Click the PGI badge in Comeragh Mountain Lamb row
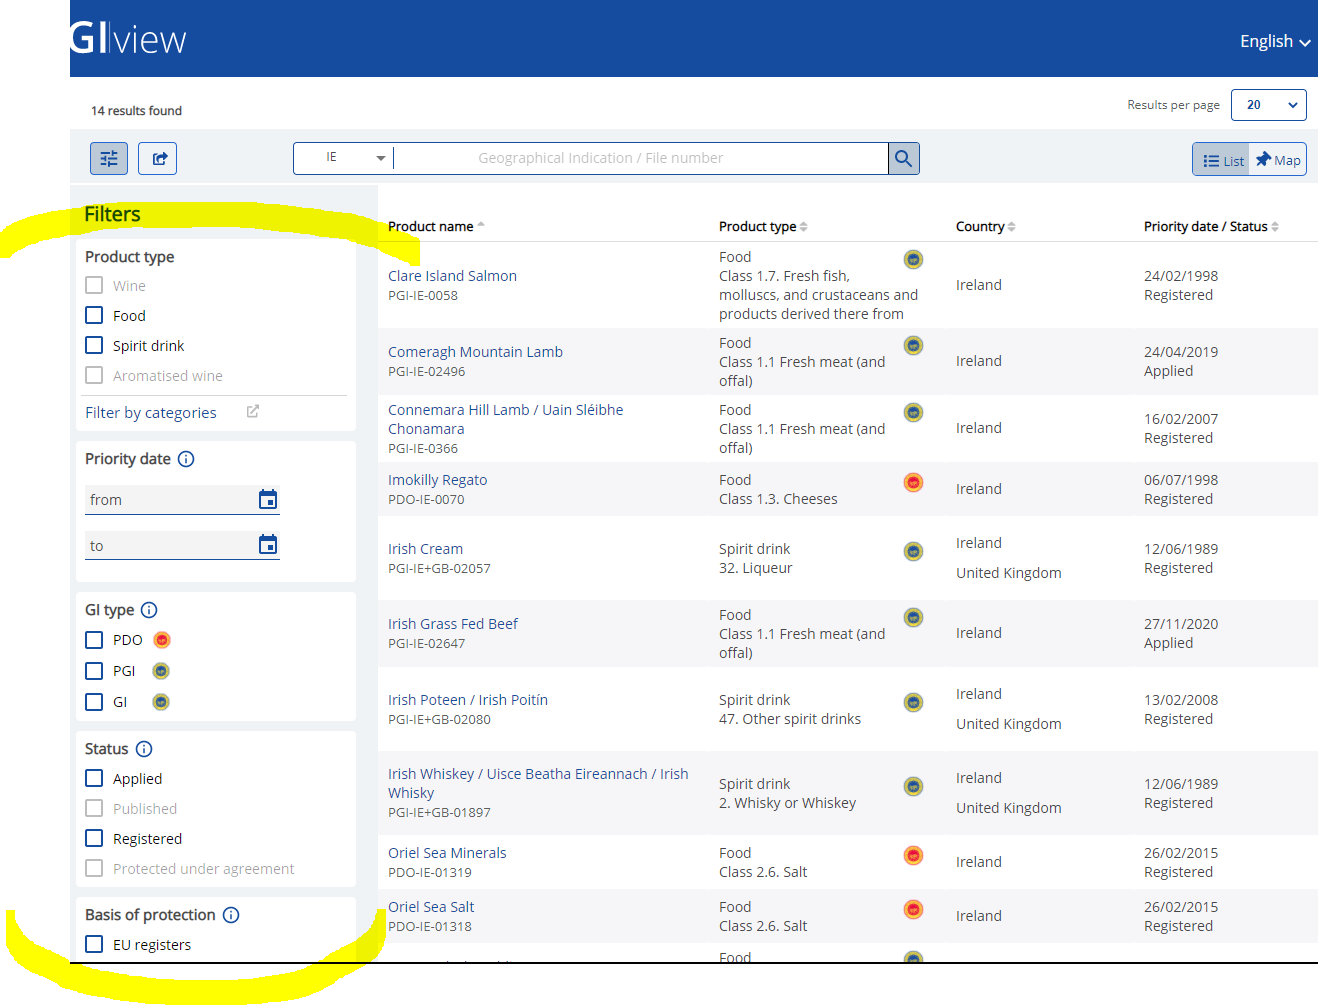The image size is (1318, 1005). click(913, 346)
